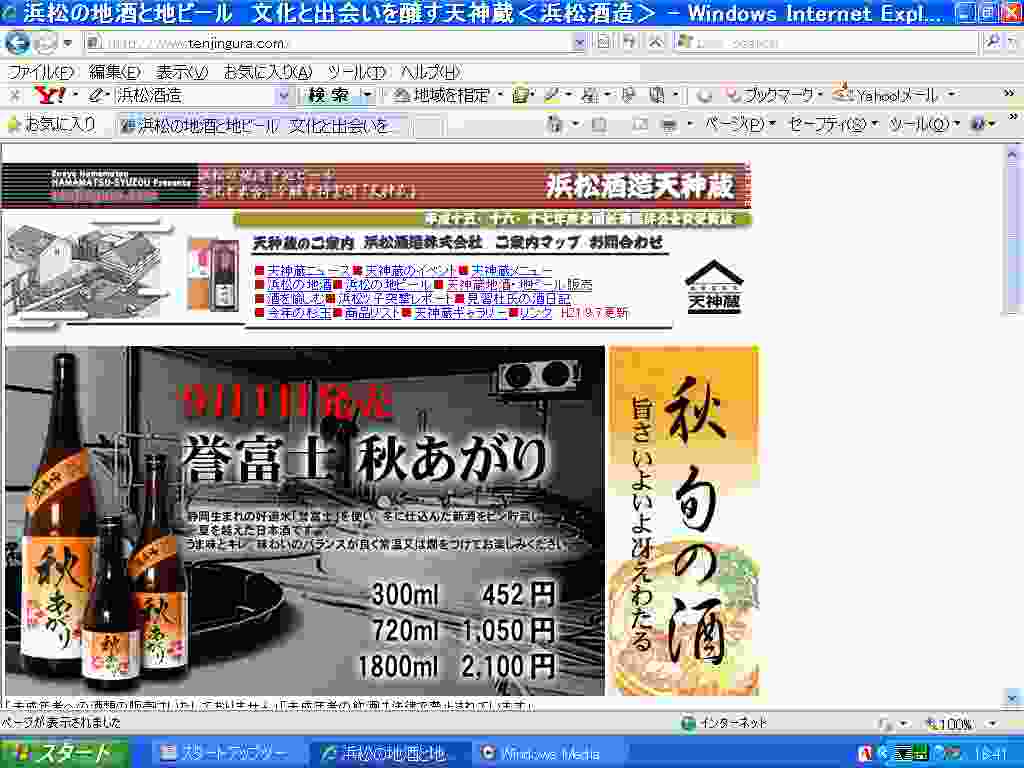Expand Yahoo toolbar overflow chevron
Viewport: 1024px width, 768px height.
1009,94
